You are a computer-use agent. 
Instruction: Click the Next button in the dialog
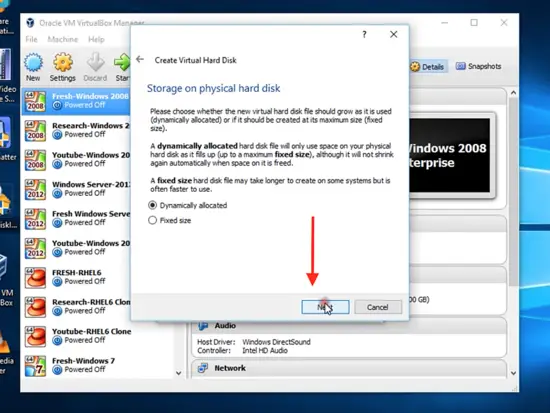coord(325,307)
